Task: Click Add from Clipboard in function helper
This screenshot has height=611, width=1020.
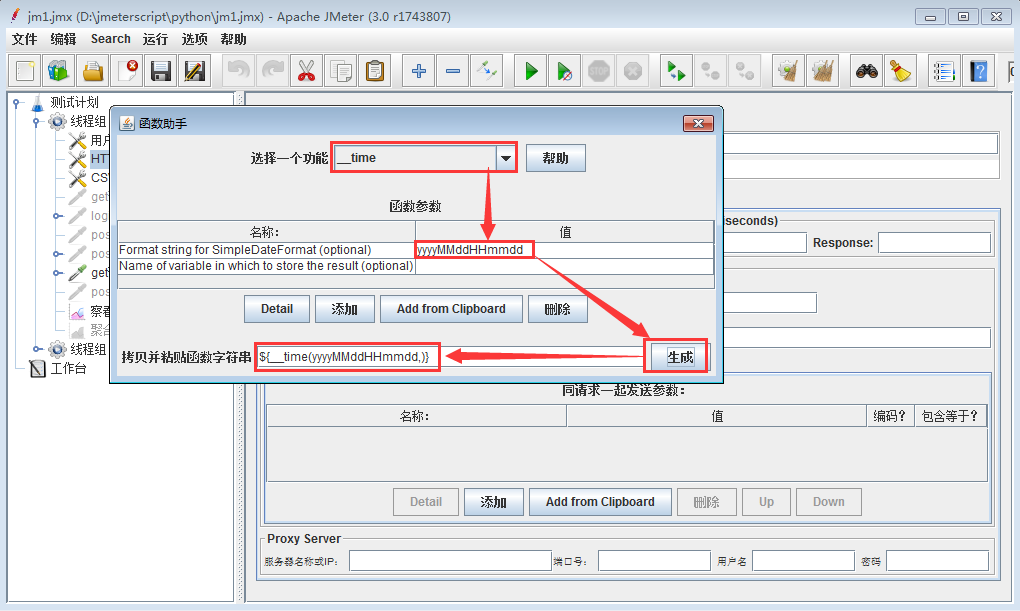Action: 451,309
